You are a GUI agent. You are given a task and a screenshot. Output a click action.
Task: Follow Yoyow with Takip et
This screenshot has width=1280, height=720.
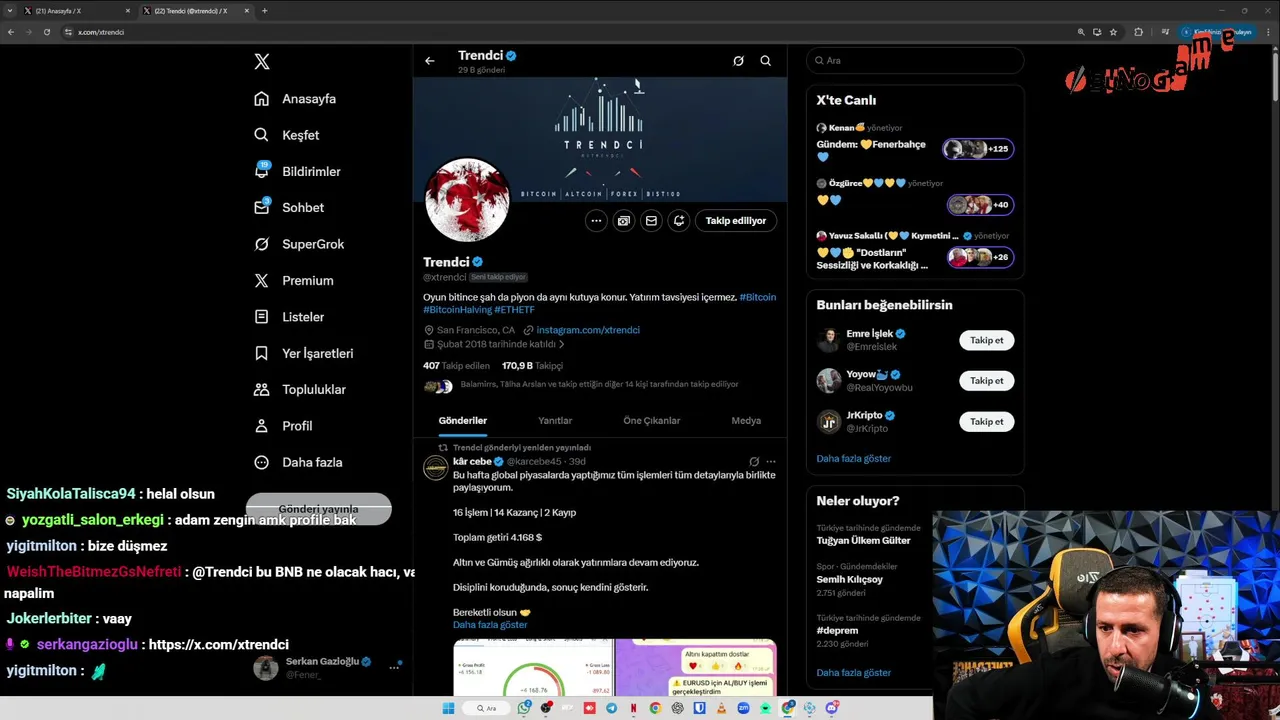[987, 381]
